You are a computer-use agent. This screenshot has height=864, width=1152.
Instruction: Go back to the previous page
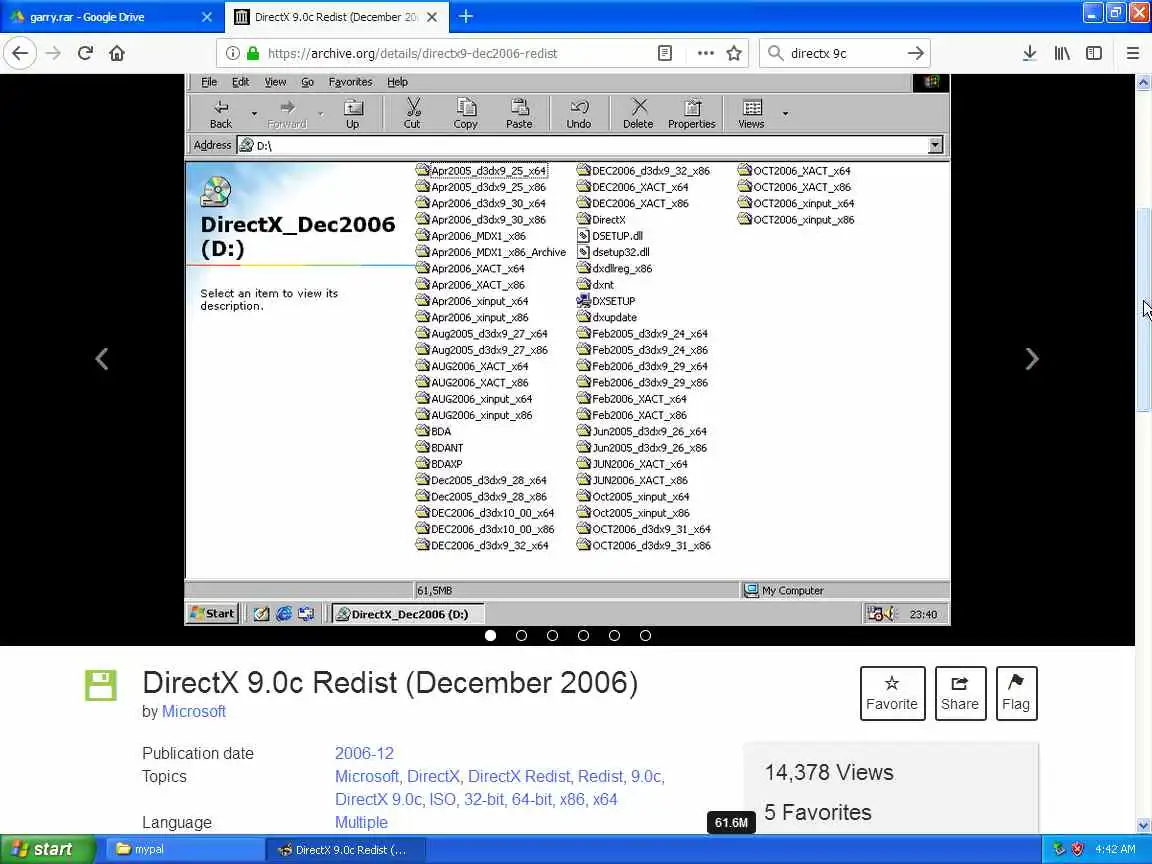[20, 53]
